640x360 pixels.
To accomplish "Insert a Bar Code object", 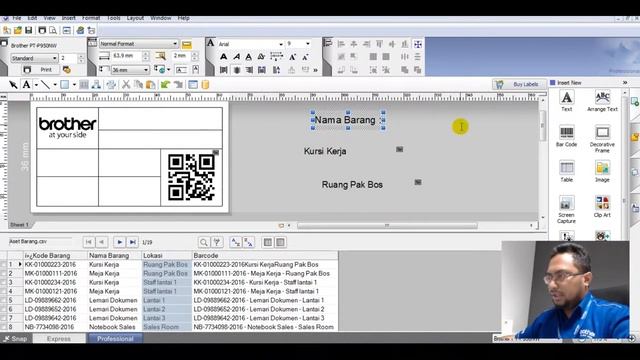I will click(x=567, y=136).
